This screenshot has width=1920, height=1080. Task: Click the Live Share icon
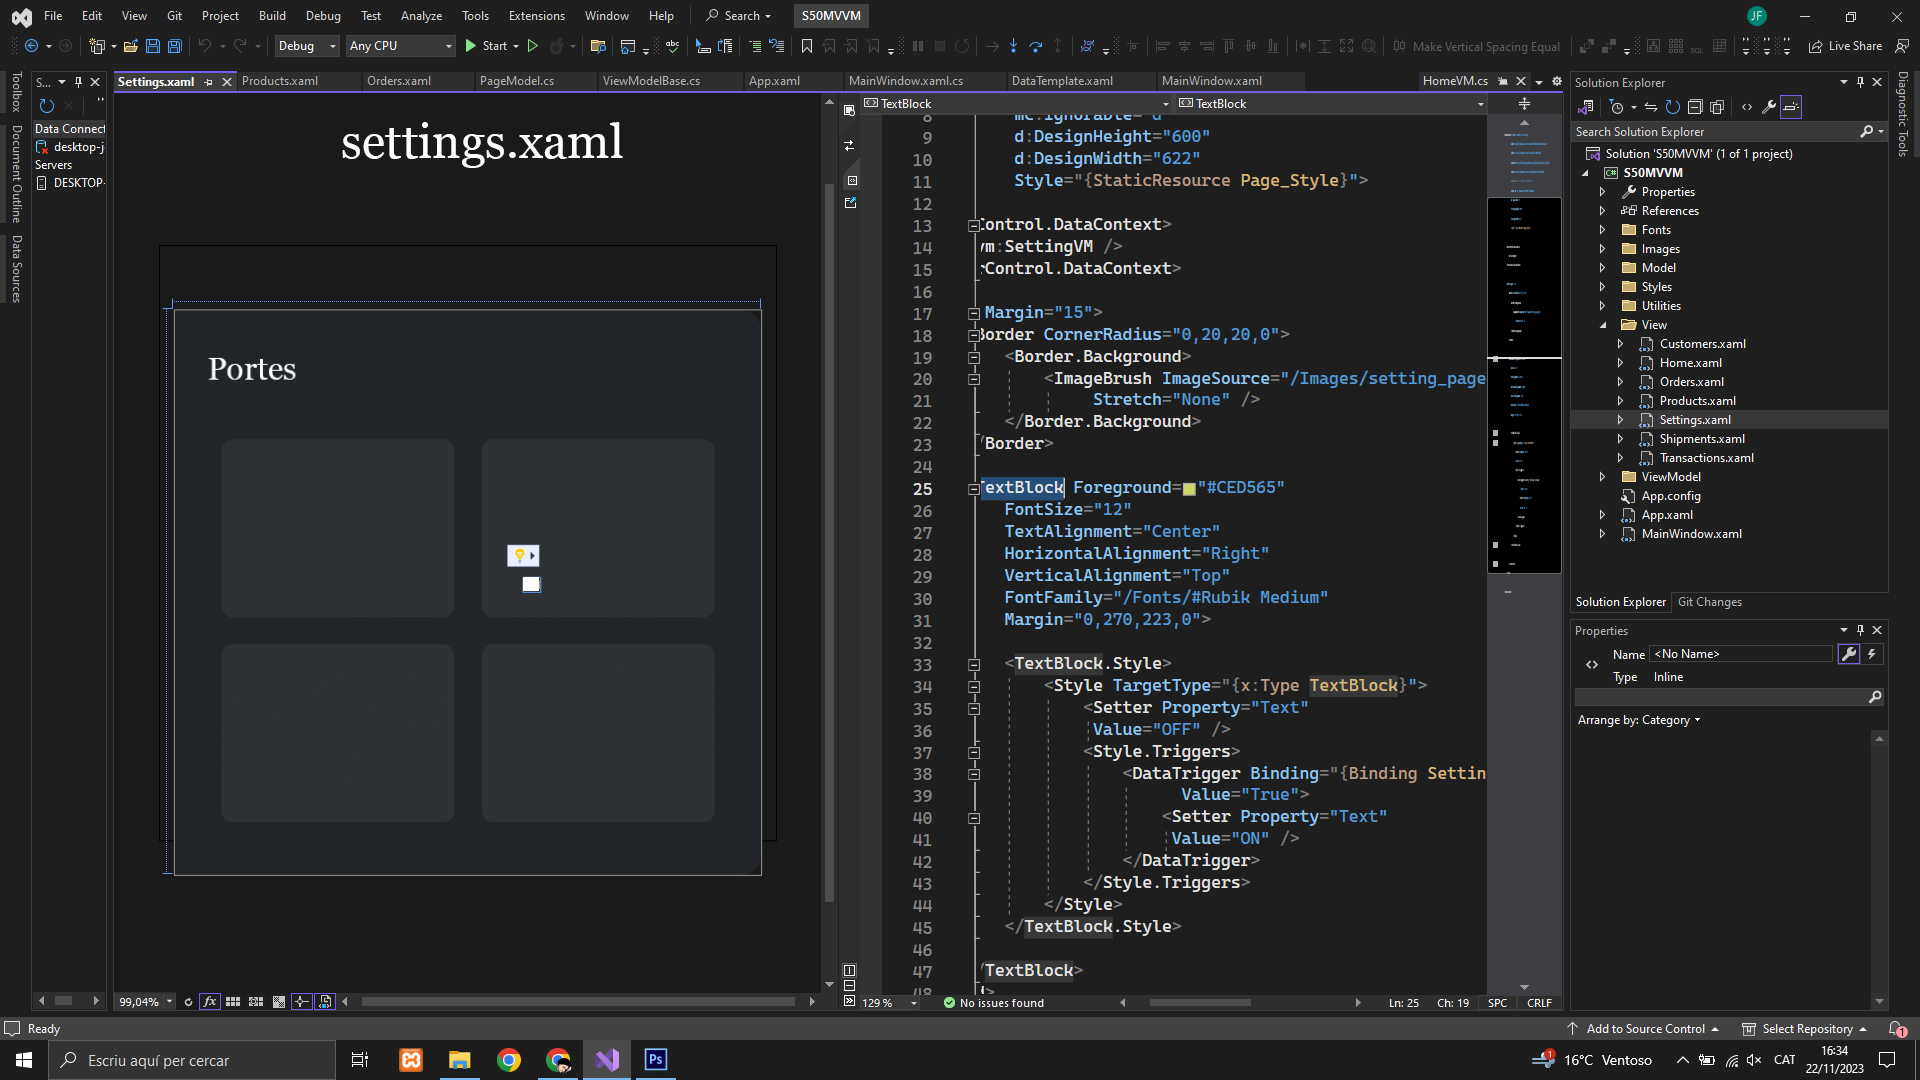[x=1815, y=46]
